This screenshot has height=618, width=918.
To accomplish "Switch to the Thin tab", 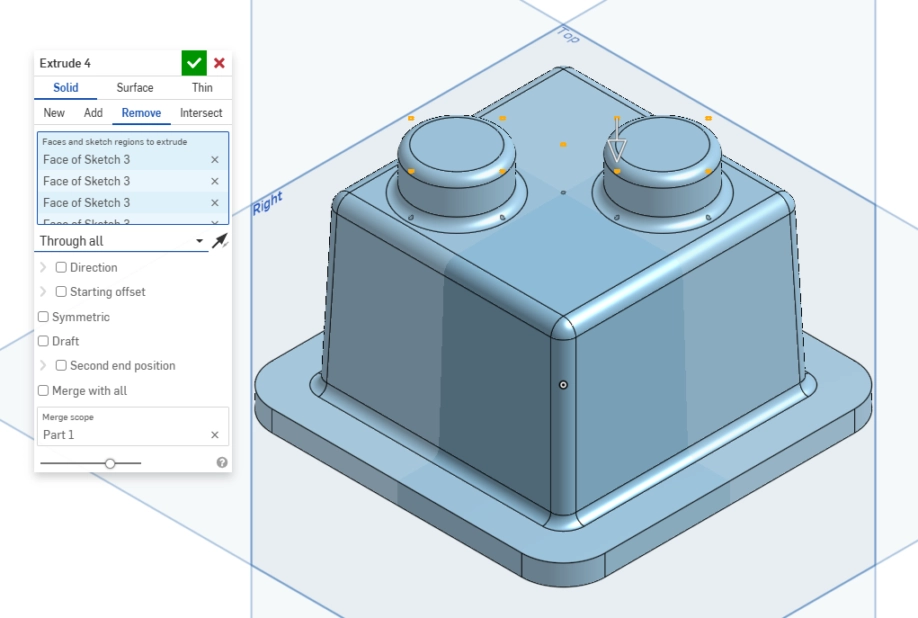I will [x=202, y=88].
